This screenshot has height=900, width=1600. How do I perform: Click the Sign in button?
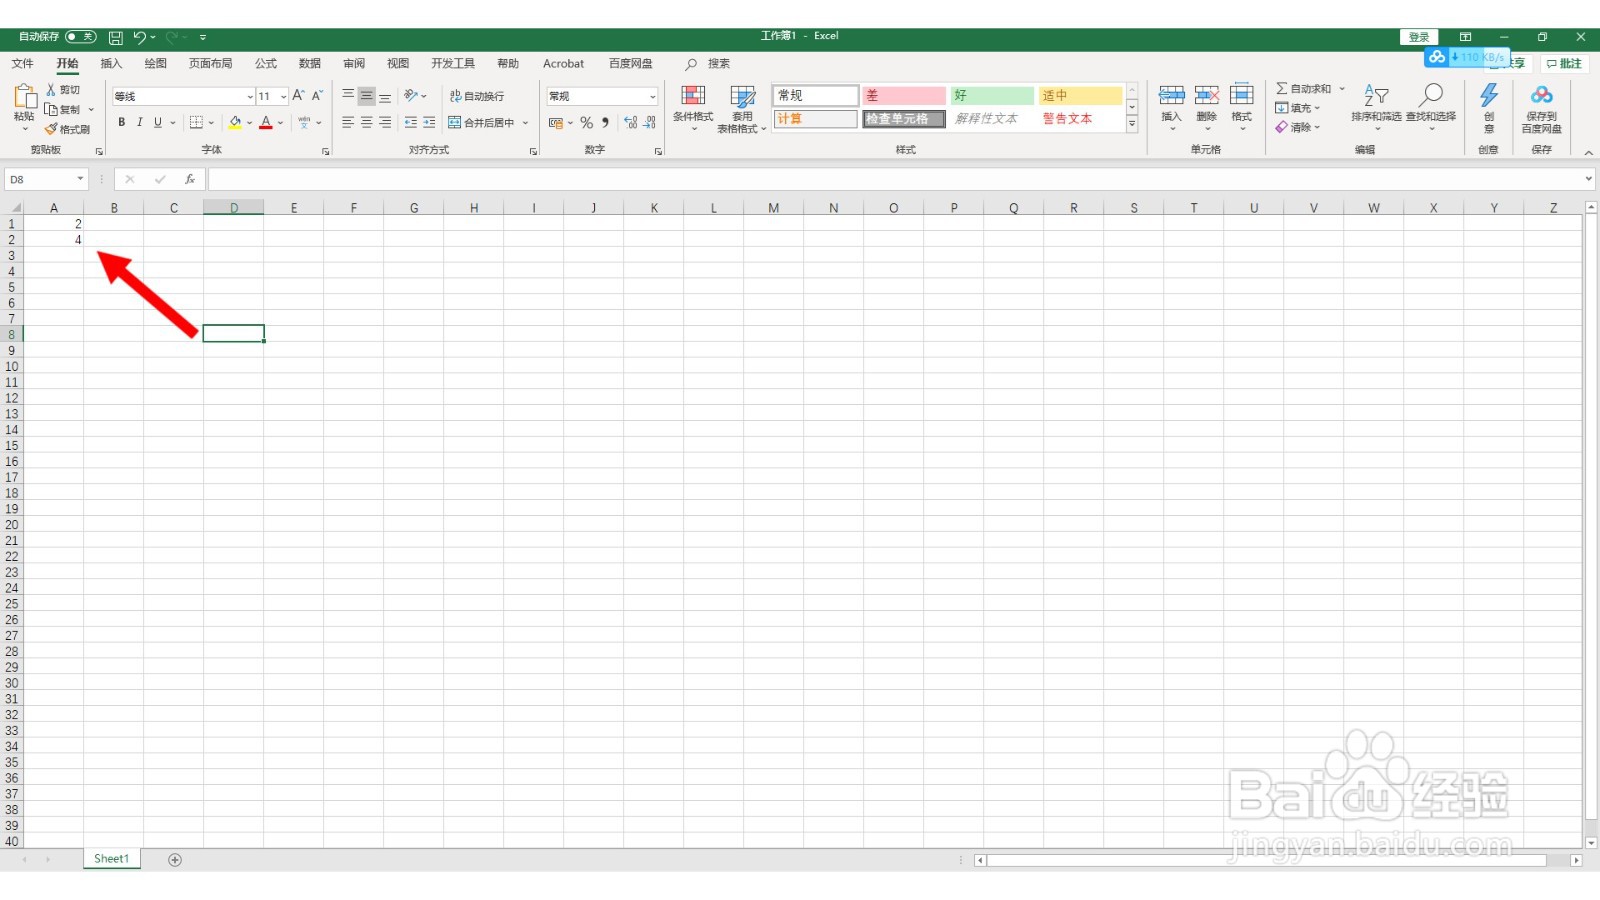tap(1419, 37)
